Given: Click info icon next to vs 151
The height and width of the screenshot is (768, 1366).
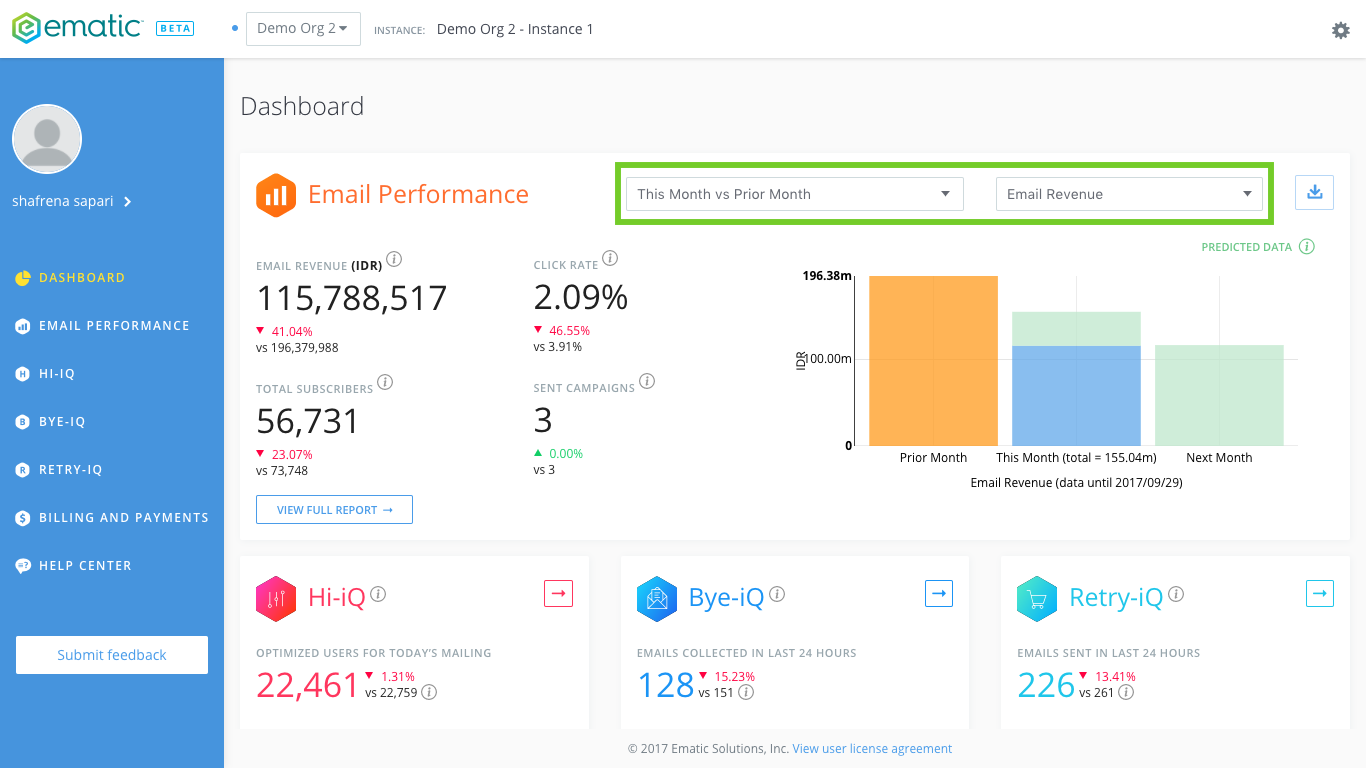Looking at the screenshot, I should (746, 692).
